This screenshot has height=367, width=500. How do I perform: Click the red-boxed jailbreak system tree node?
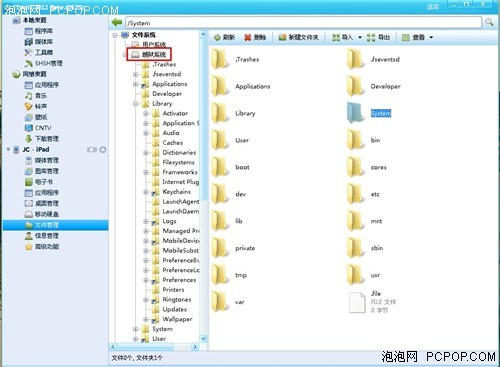(x=149, y=54)
